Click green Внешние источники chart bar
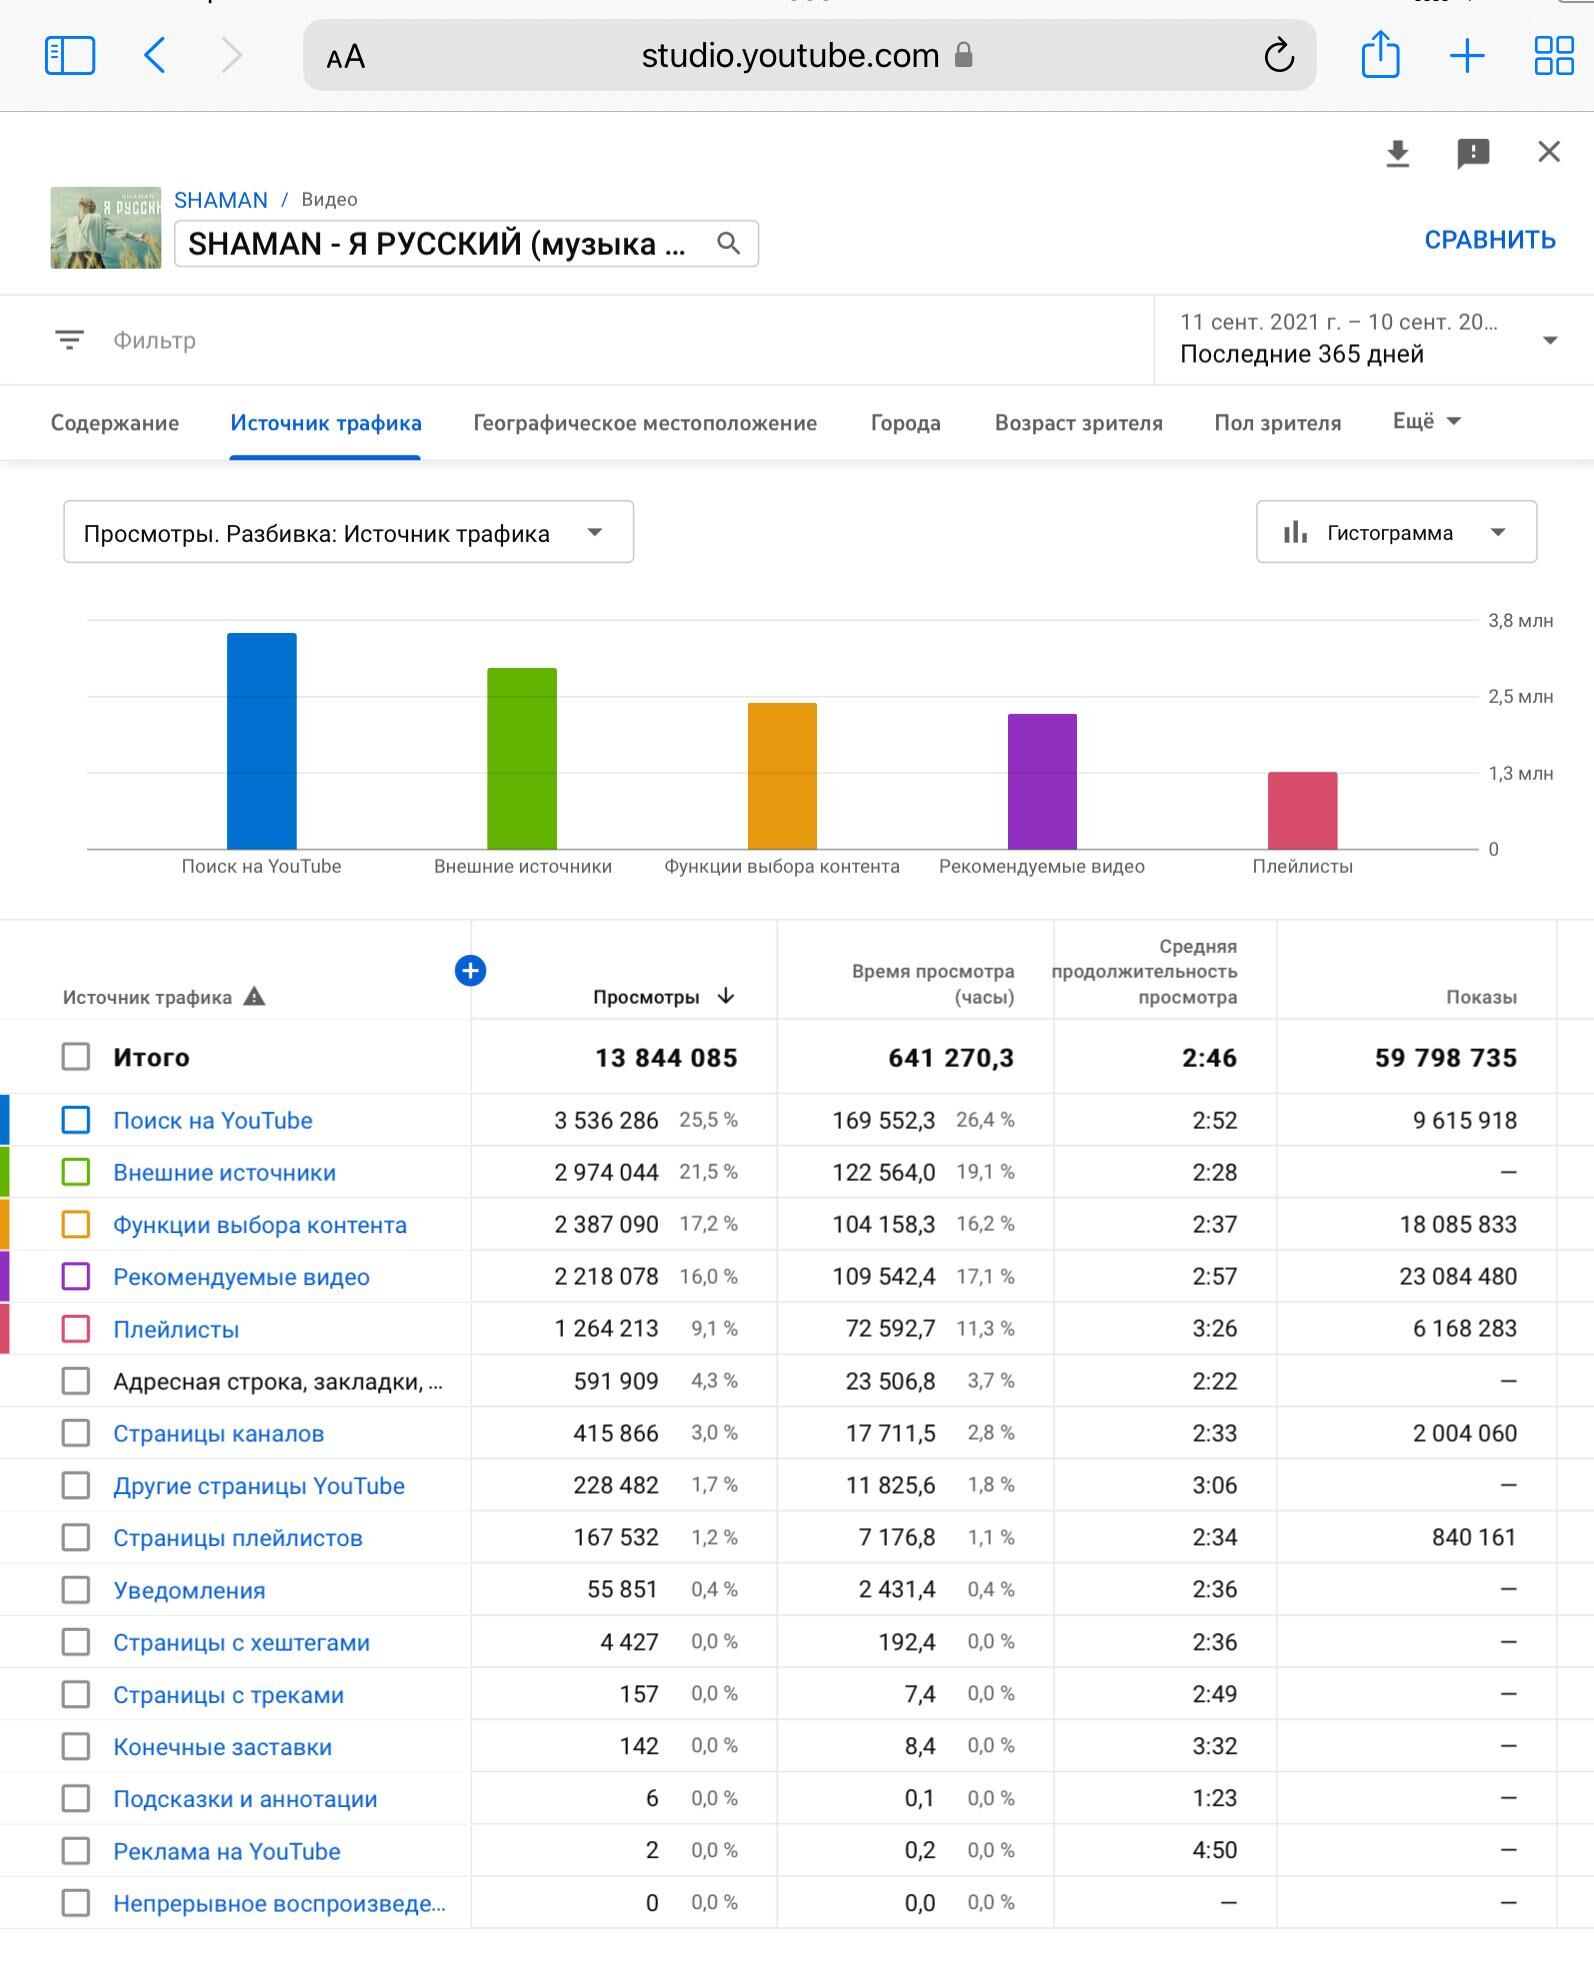1594x1965 pixels. point(522,758)
